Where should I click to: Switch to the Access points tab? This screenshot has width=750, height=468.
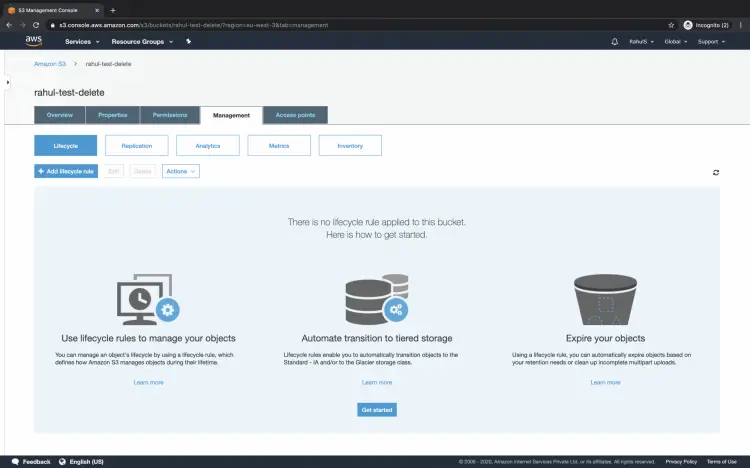(x=295, y=115)
